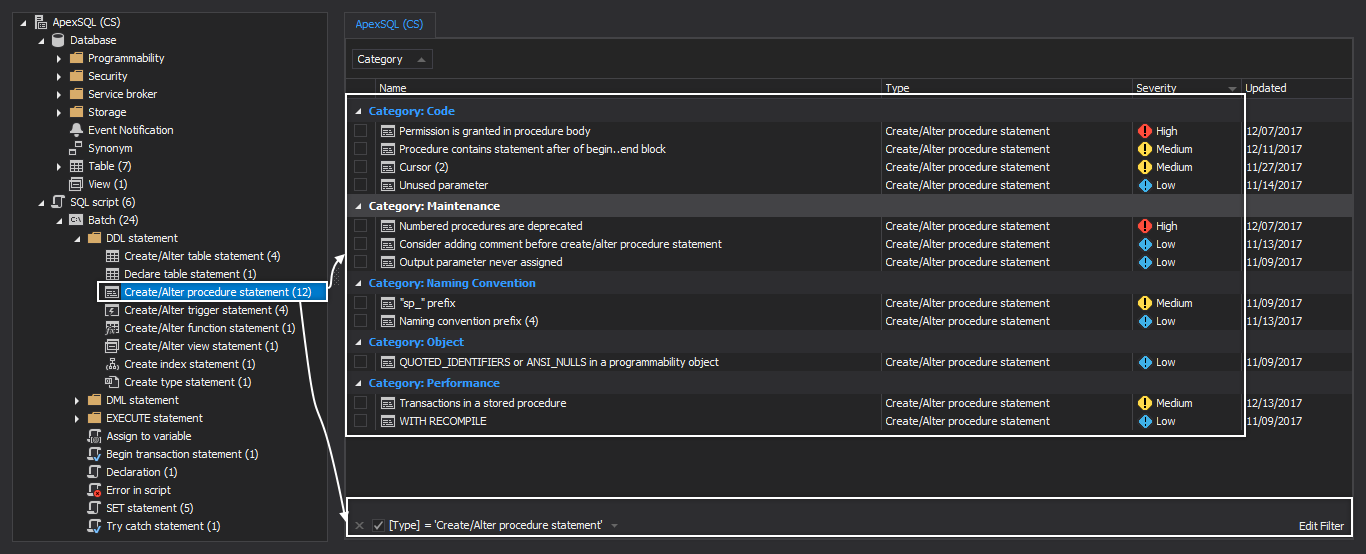Uncheck the active Type filter checkbox
1366x554 pixels.
(378, 525)
